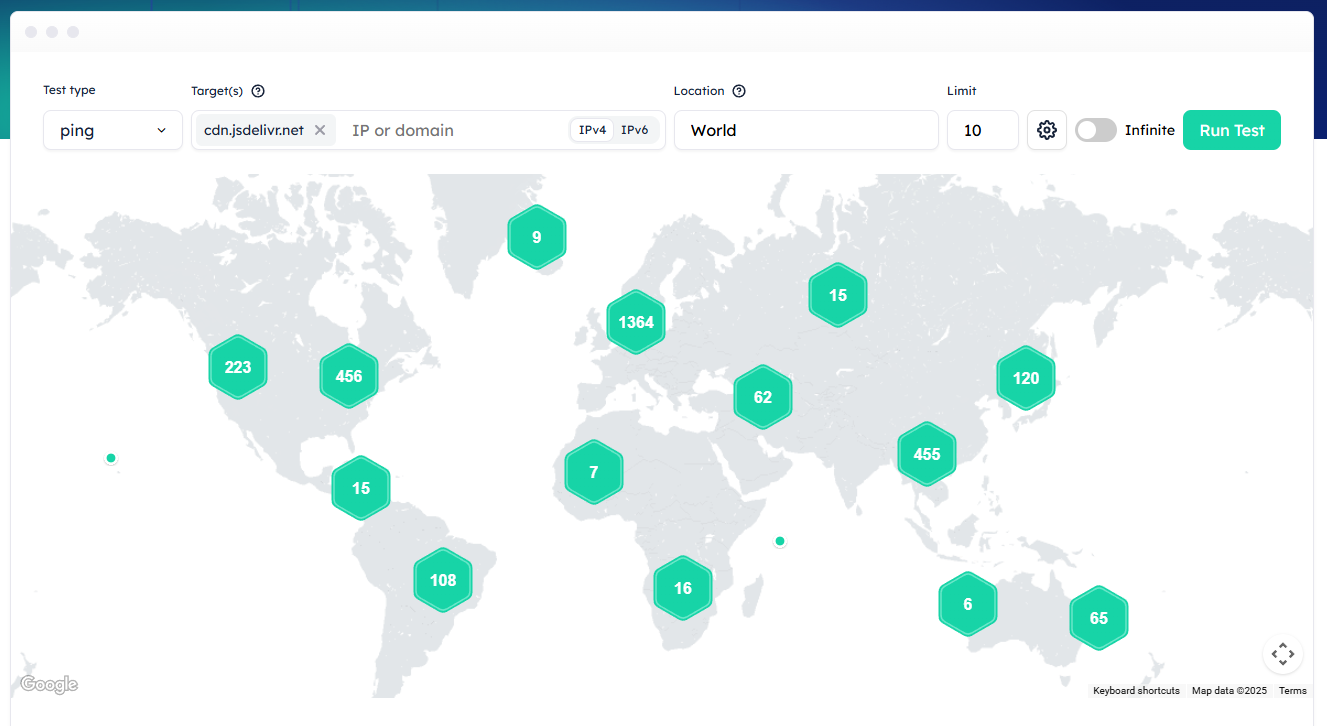1327x726 pixels.
Task: Click the map camera controls icon
Action: point(1282,655)
